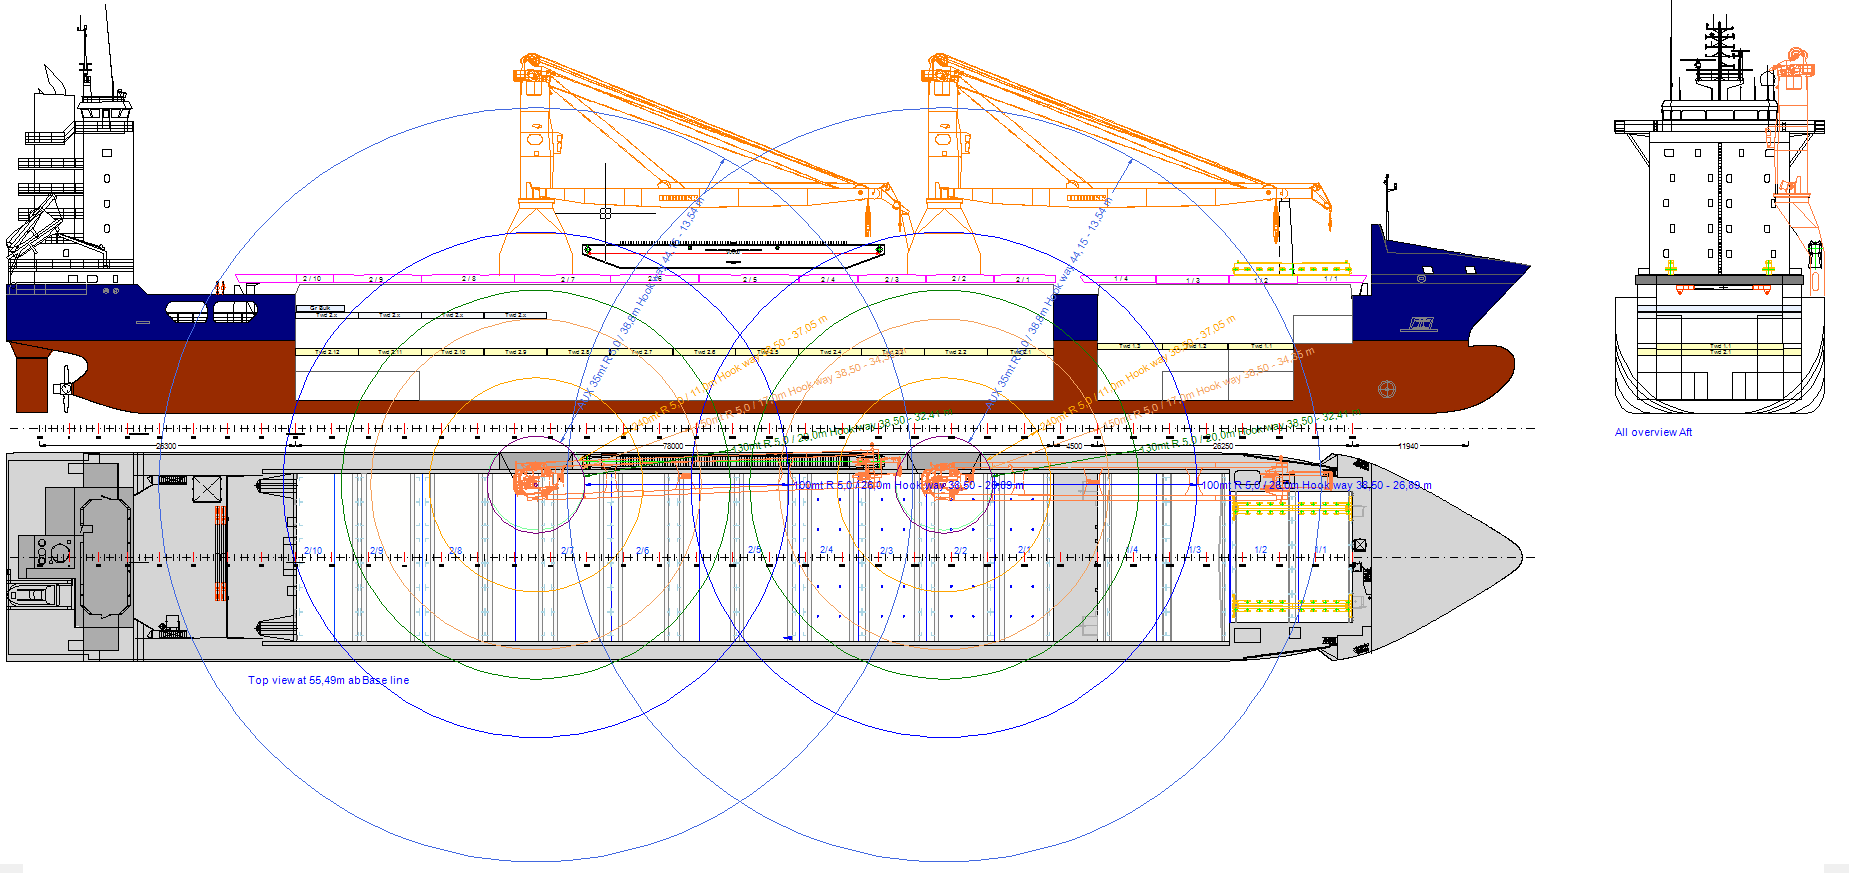The image size is (1849, 873).
Task: Select tween deck panel Twd 2.12
Action: pos(327,352)
